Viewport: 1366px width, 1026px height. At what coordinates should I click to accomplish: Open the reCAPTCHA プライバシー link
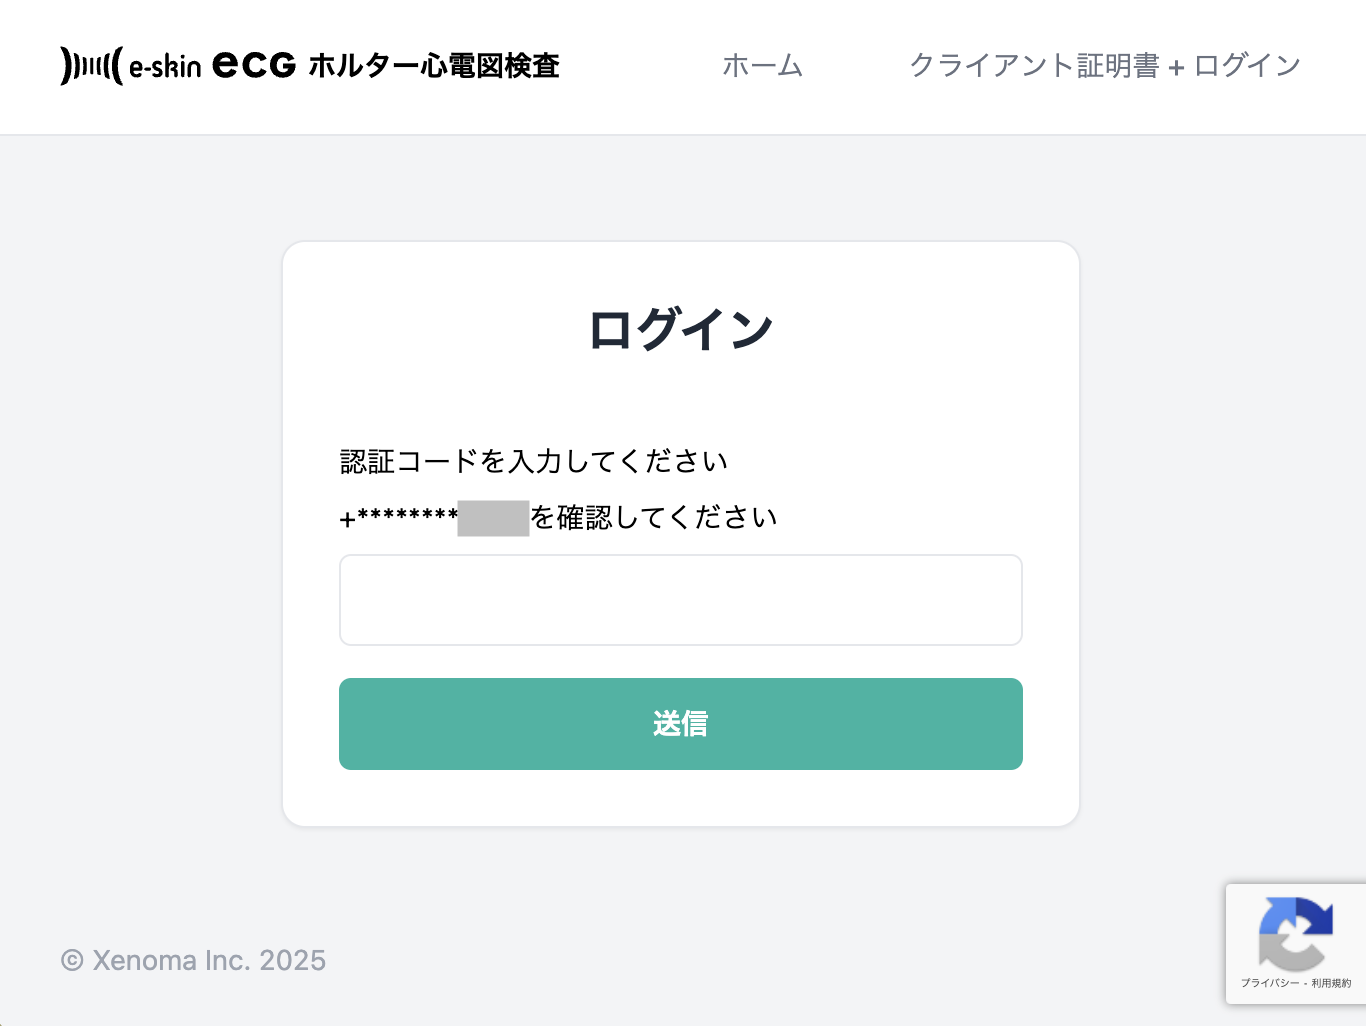click(1270, 984)
